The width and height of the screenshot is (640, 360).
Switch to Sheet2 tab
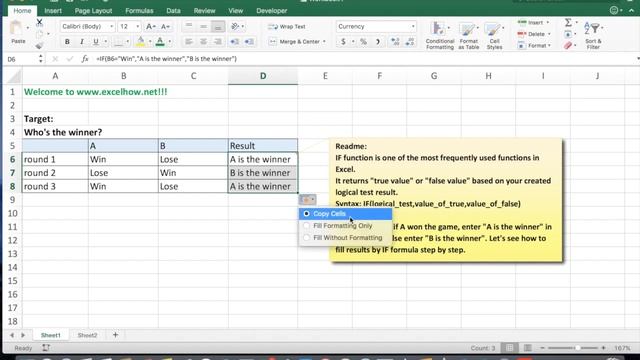[87, 335]
